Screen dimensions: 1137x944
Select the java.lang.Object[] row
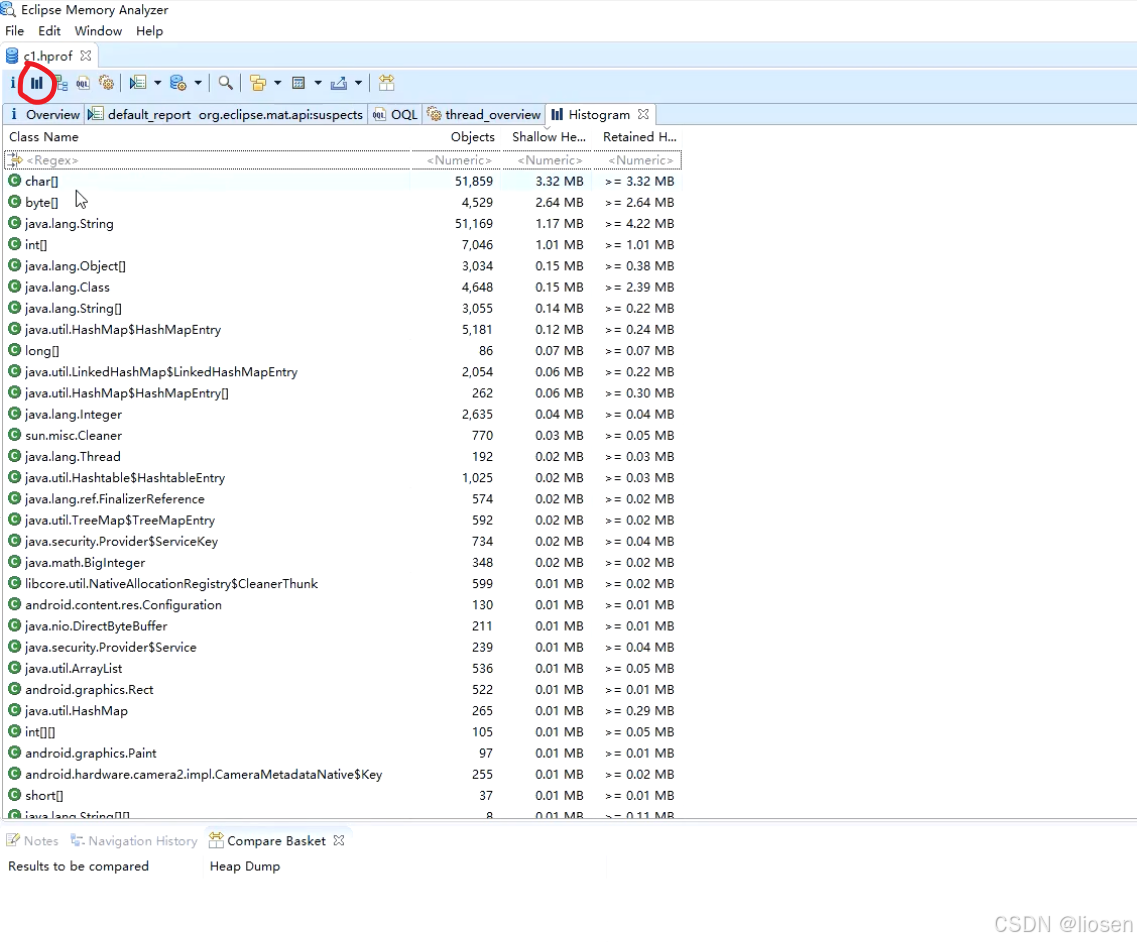click(x=343, y=266)
